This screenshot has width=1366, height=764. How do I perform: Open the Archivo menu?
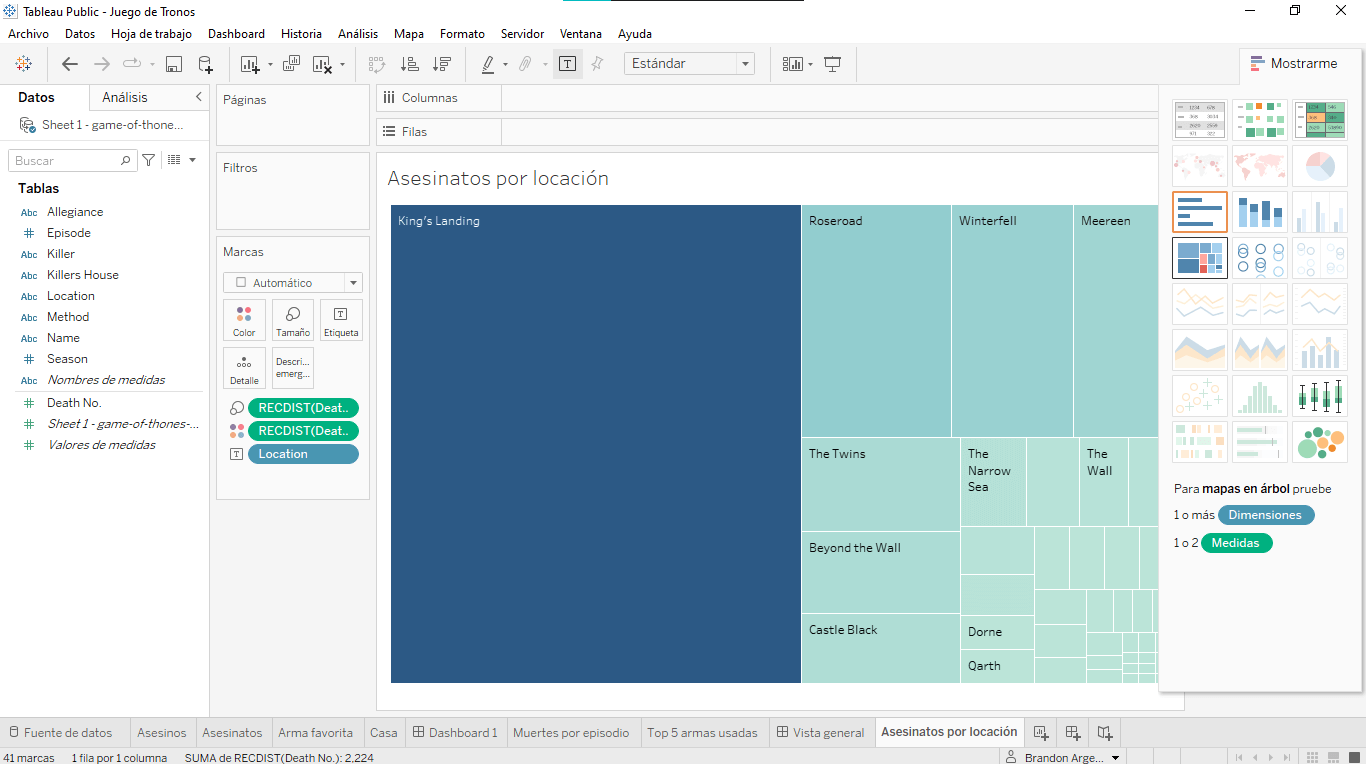tap(28, 34)
